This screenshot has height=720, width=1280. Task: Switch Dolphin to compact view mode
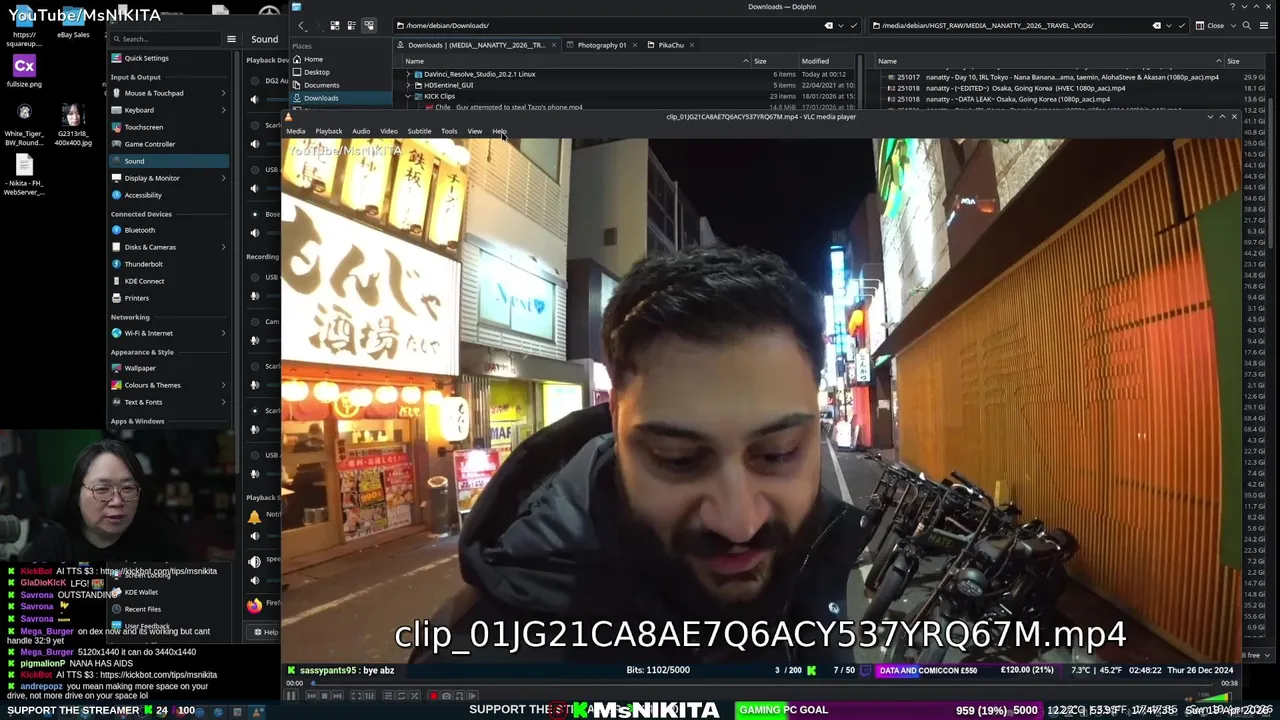click(x=351, y=25)
